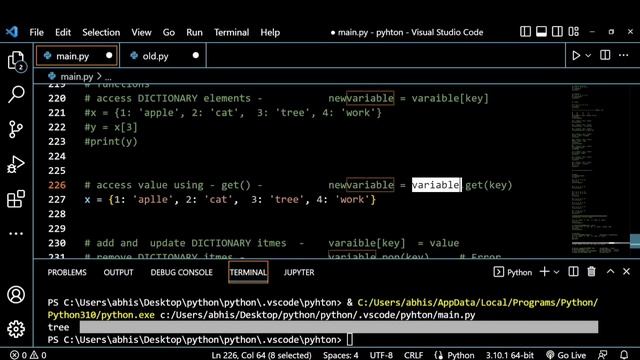Viewport: 640px width, 360px height.
Task: Switch to the JUPYTER panel tab
Action: (x=299, y=272)
